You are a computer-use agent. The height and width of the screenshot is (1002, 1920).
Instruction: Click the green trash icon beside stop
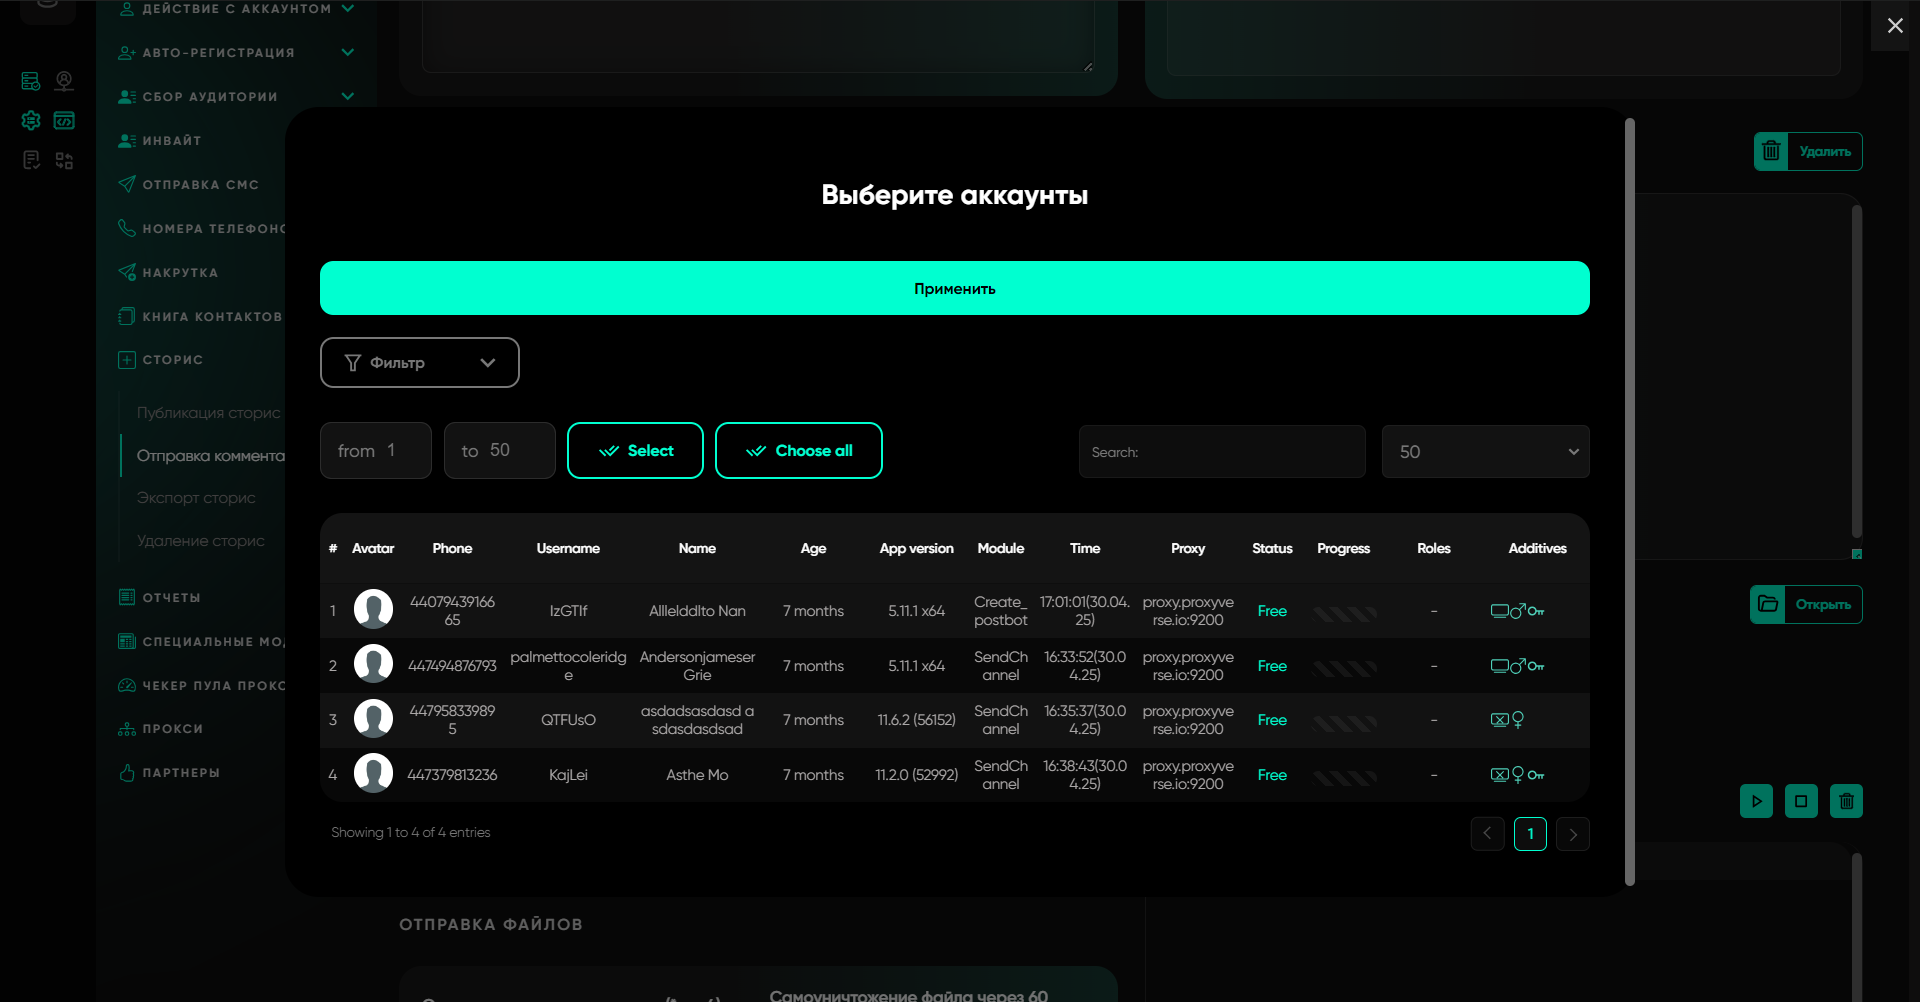1846,801
